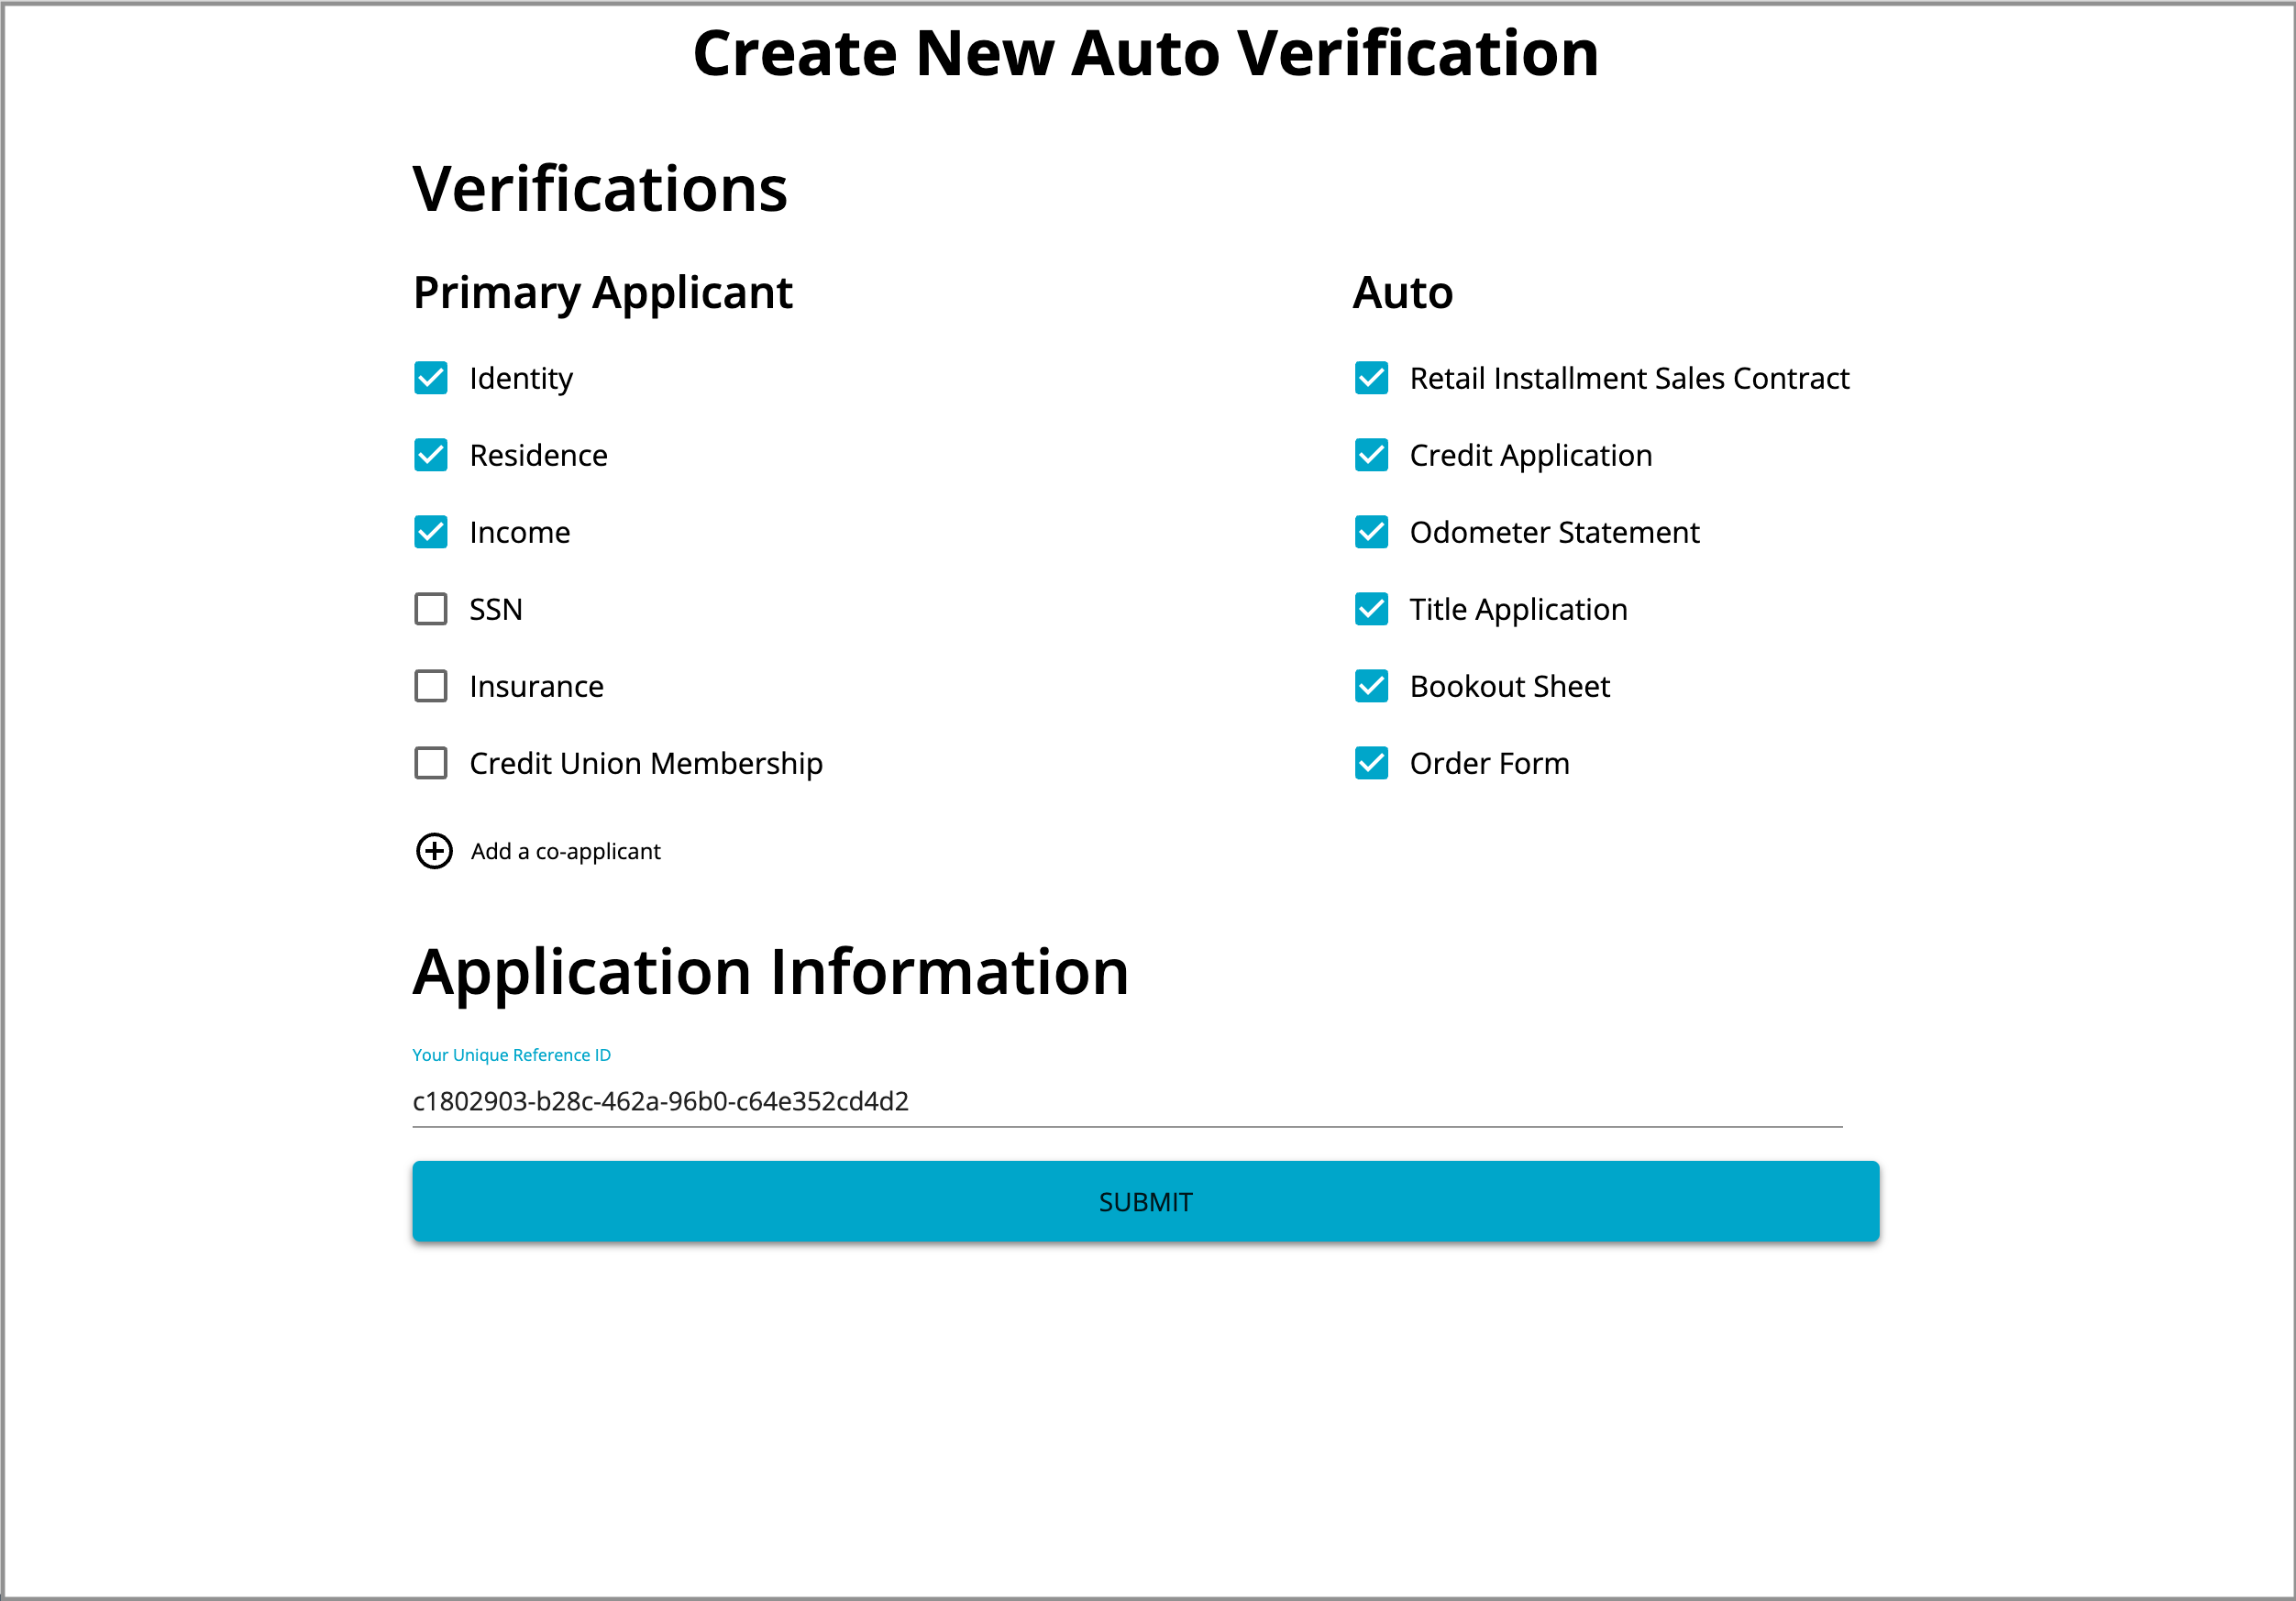2296x1601 pixels.
Task: Uncheck the Odometer Statement option
Action: (x=1371, y=532)
